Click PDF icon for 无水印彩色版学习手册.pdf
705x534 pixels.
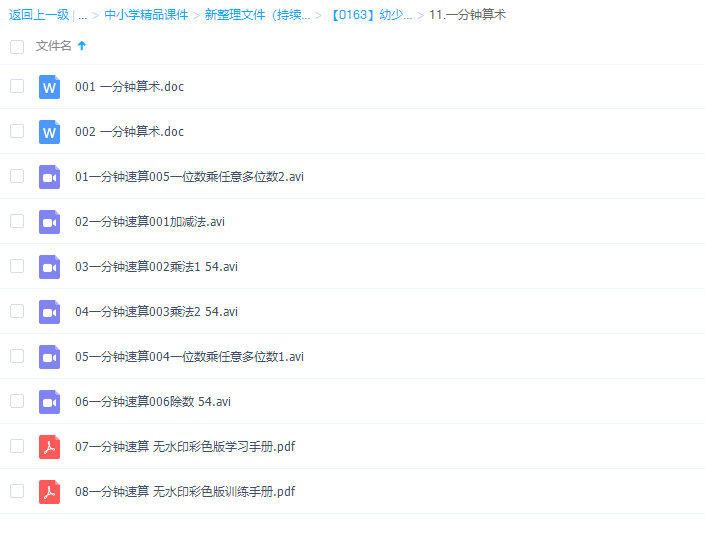(49, 447)
